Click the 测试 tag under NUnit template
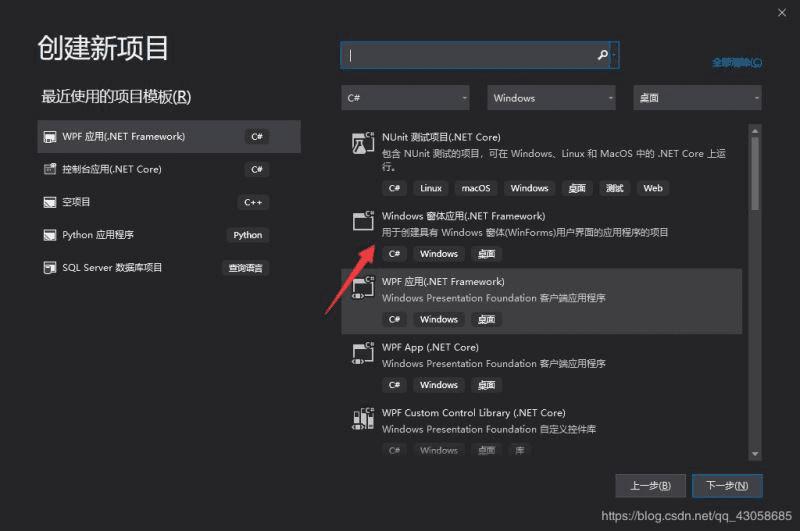 (614, 188)
